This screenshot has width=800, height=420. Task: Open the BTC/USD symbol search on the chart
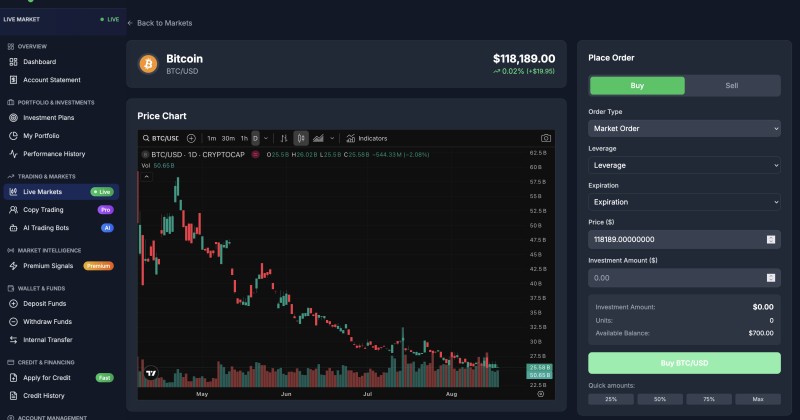(x=160, y=138)
